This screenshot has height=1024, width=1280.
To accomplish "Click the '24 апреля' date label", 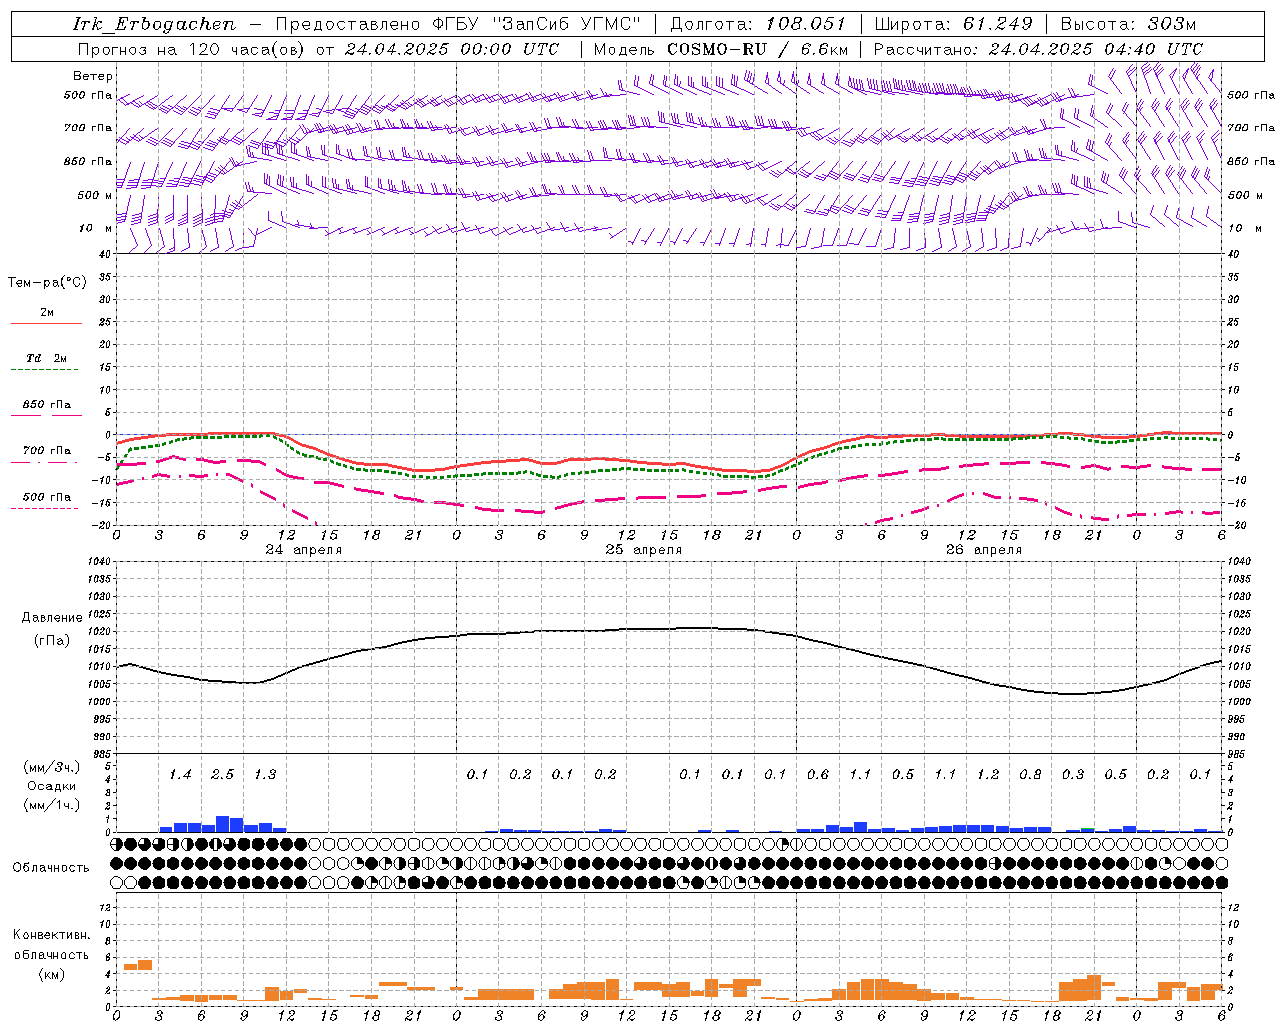I will tap(303, 550).
